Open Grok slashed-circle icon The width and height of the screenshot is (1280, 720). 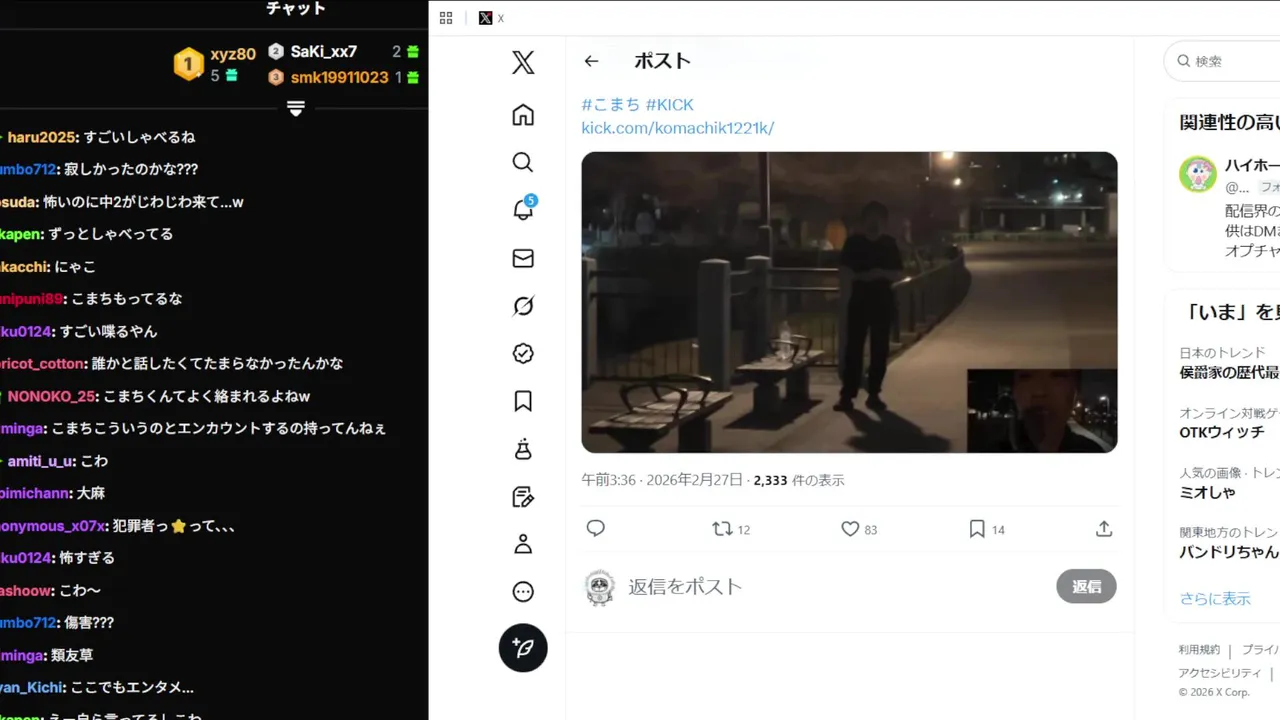(x=523, y=306)
